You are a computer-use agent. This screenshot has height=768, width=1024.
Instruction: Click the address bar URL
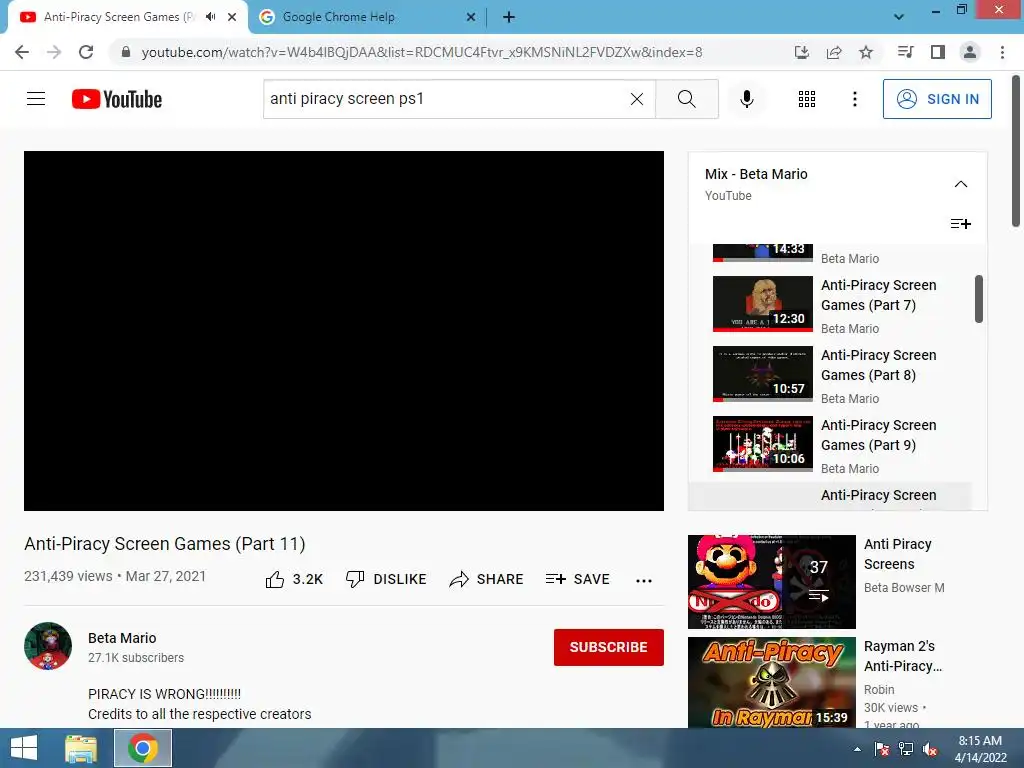click(x=422, y=52)
